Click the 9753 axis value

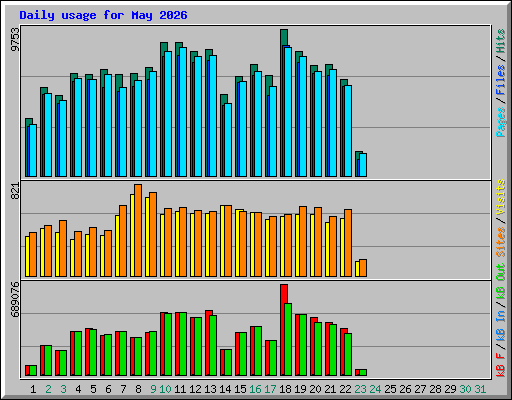15,40
